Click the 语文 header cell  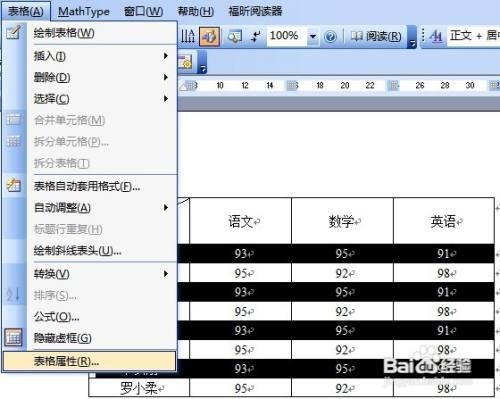point(240,221)
